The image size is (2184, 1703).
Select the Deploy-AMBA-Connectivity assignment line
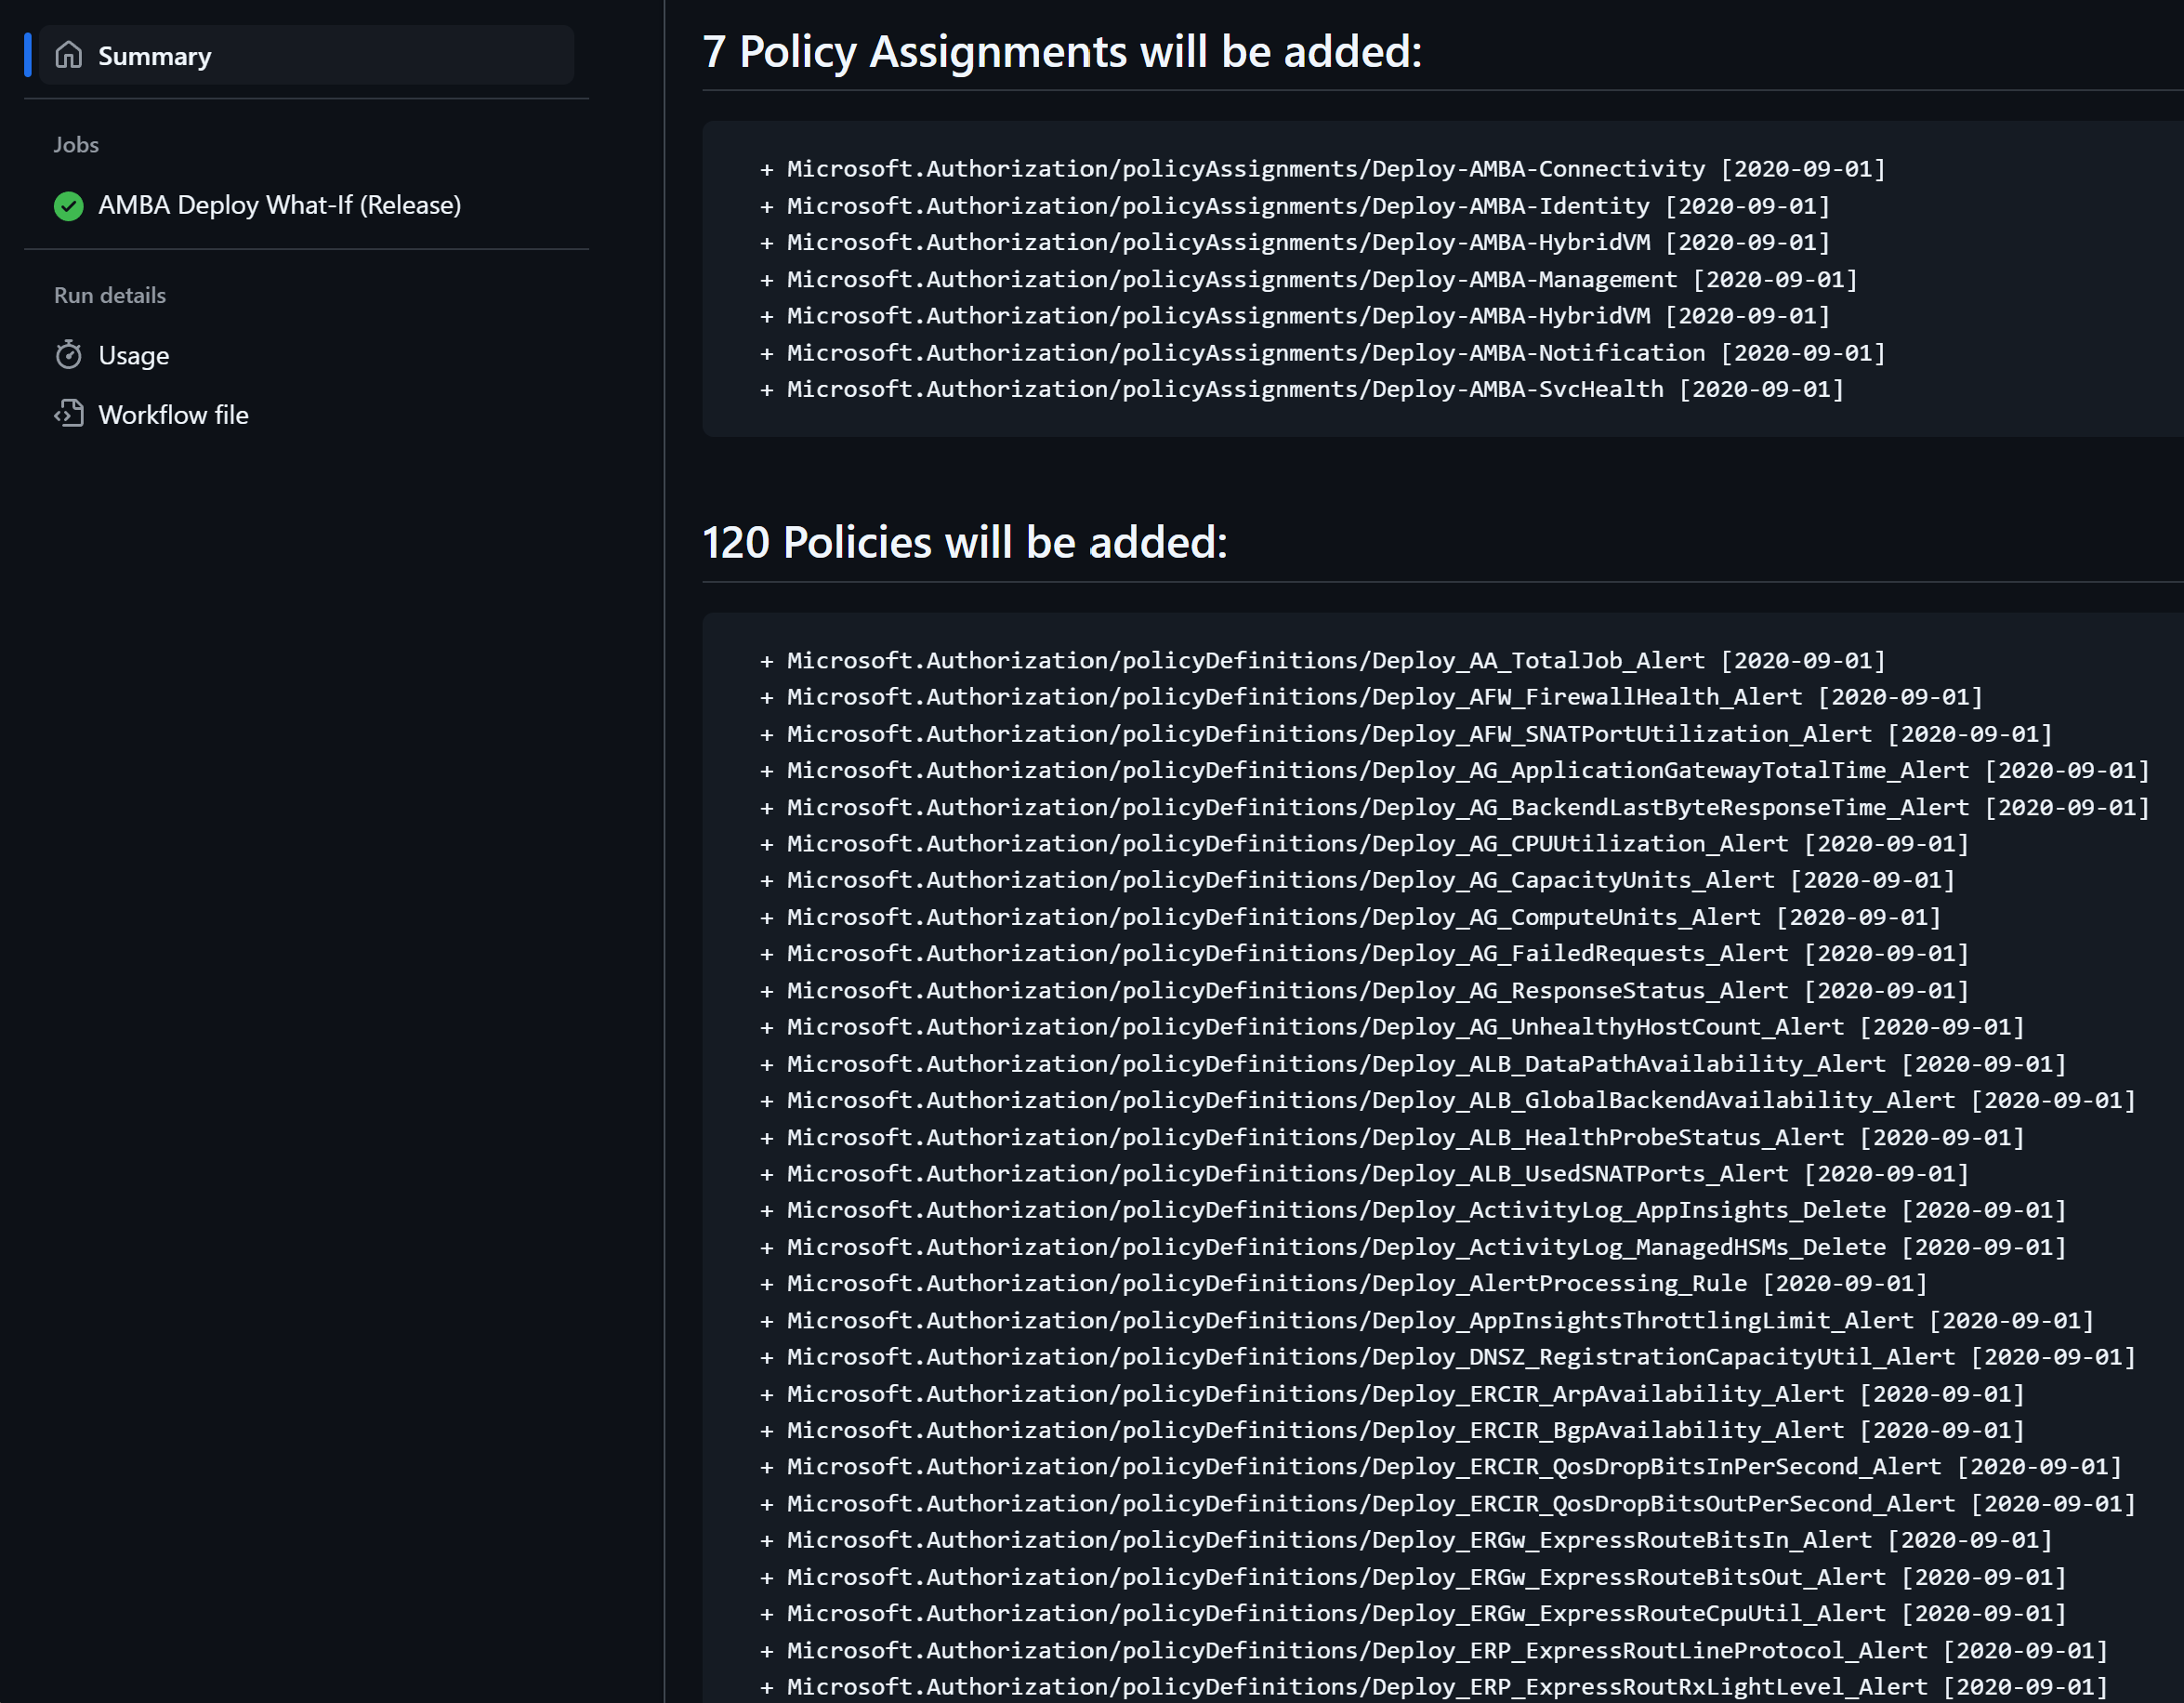(1323, 169)
